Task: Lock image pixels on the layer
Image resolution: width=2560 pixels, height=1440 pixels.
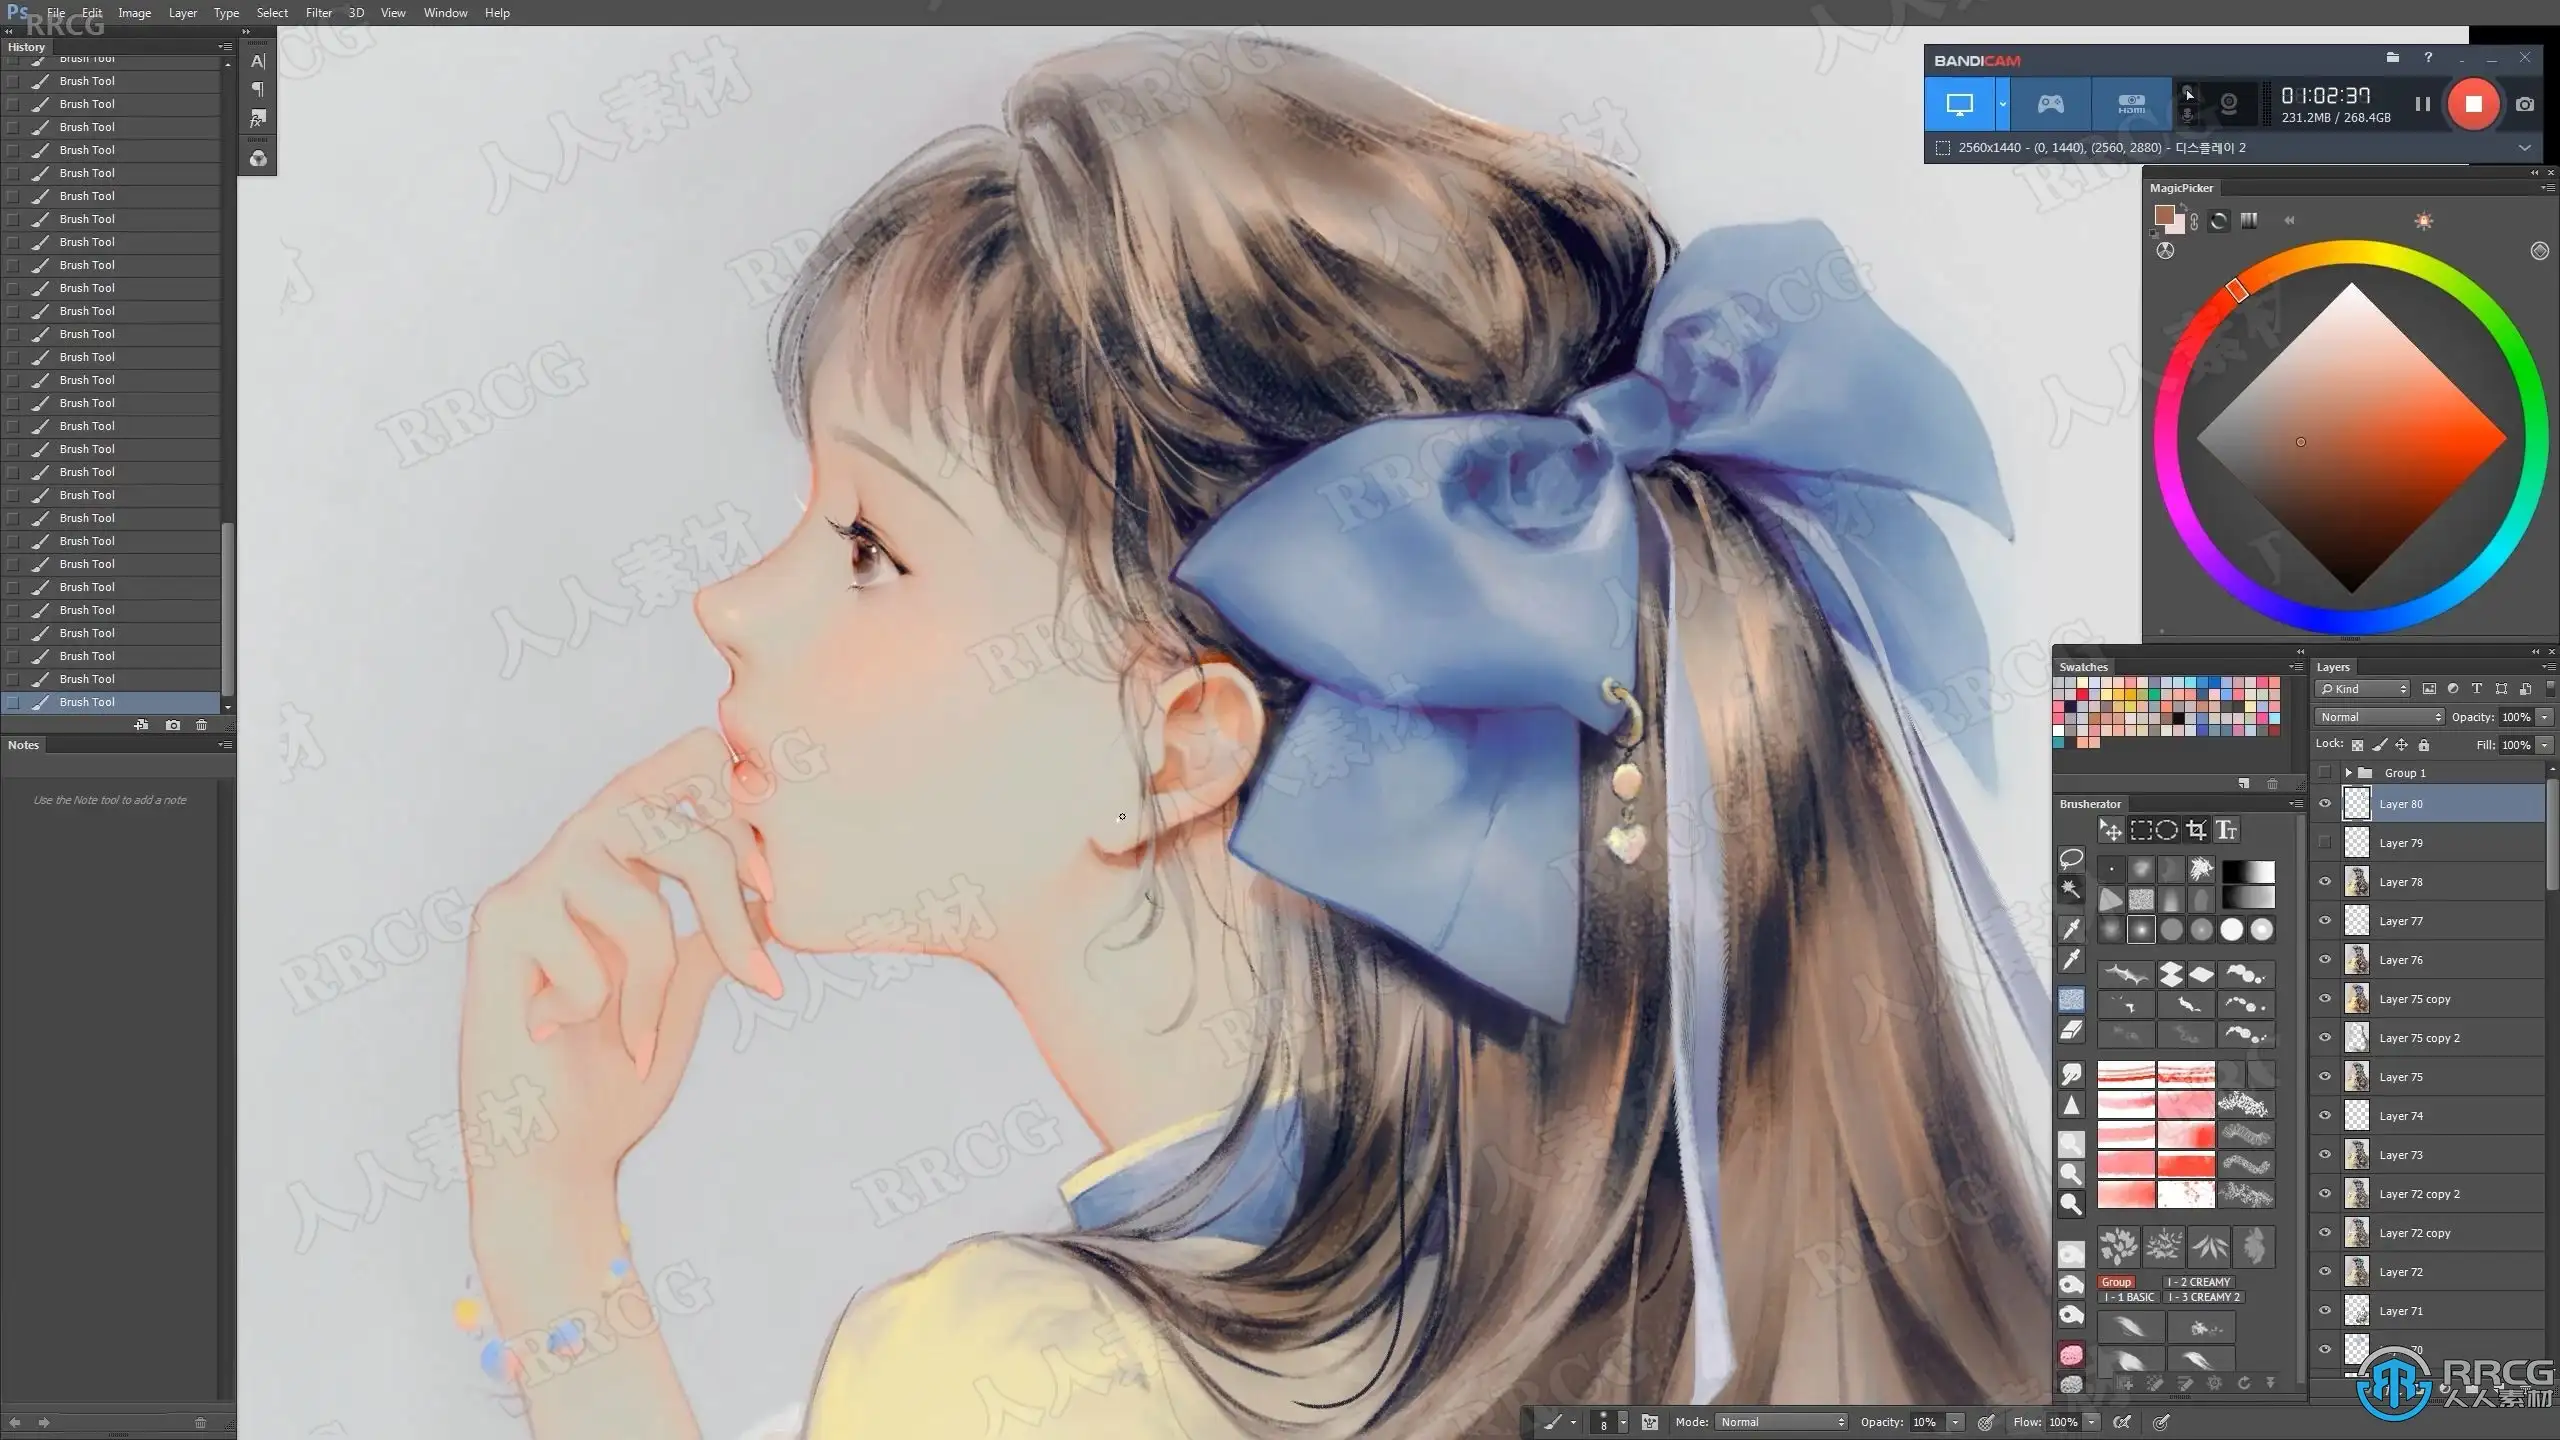Action: [x=2380, y=745]
